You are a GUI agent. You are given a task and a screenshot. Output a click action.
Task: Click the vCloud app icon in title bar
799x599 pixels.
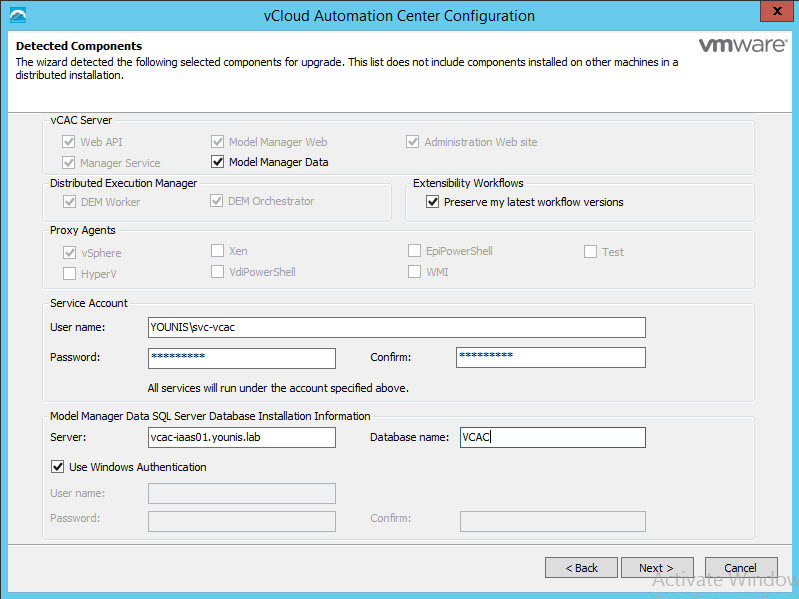tap(17, 15)
